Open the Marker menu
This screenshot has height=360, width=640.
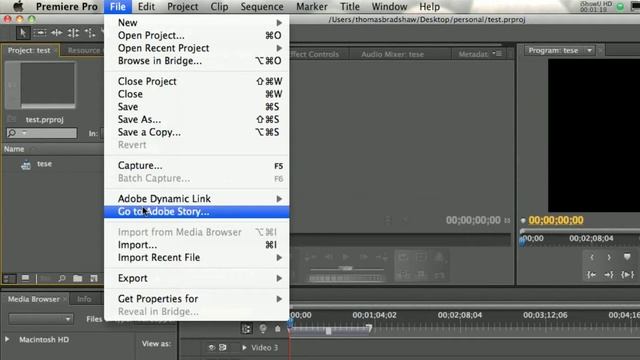(x=312, y=7)
